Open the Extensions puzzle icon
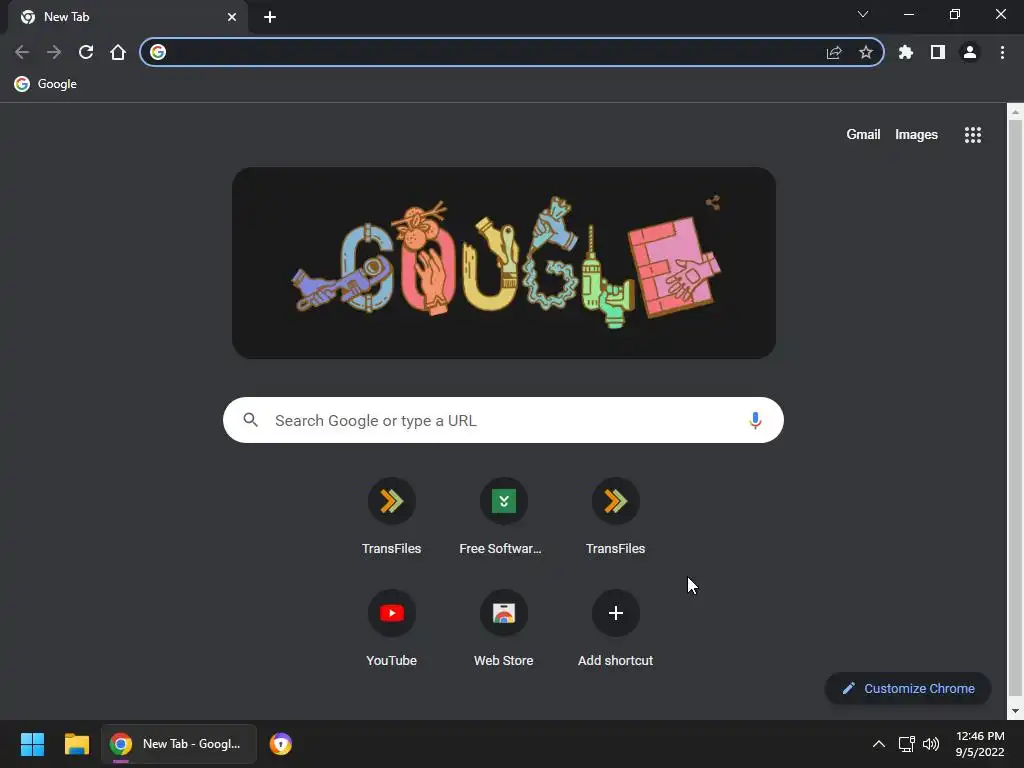The width and height of the screenshot is (1024, 768). [x=906, y=52]
